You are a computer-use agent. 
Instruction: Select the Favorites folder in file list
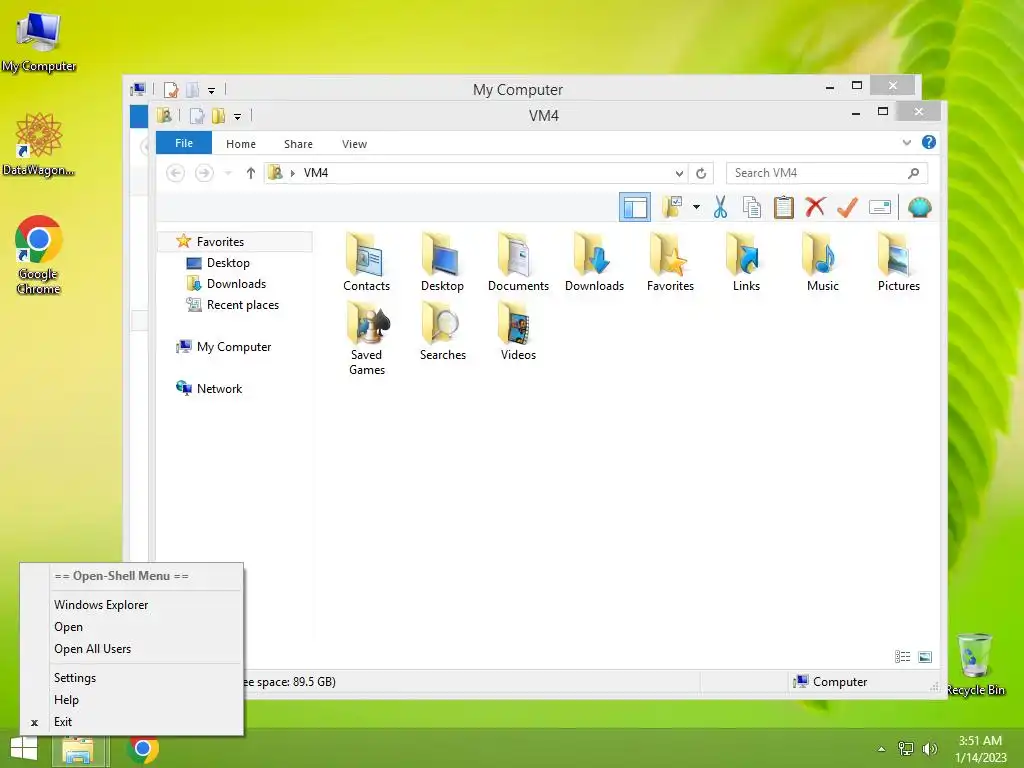point(670,263)
